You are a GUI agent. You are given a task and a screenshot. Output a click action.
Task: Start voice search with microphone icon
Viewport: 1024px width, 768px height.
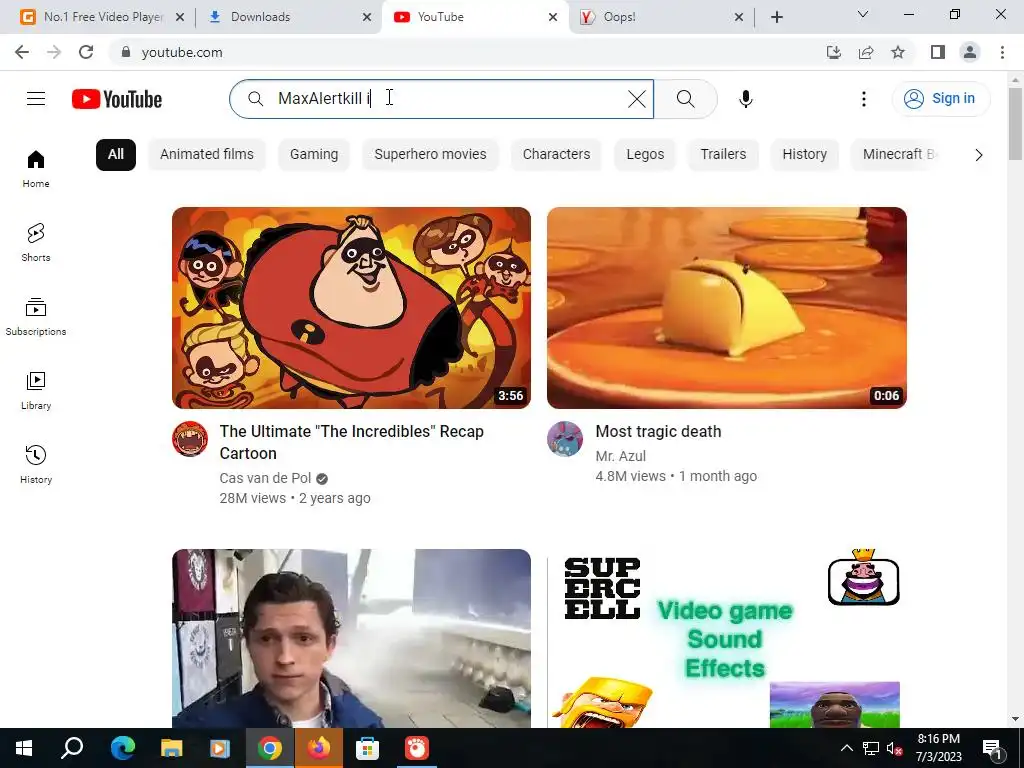(746, 99)
